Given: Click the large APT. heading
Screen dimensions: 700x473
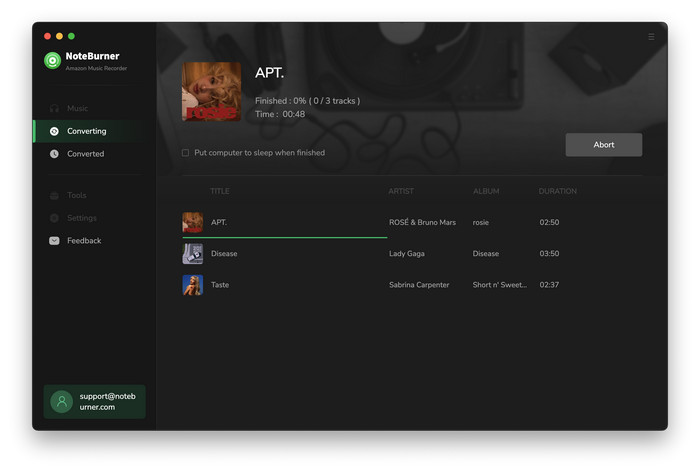Looking at the screenshot, I should click(x=269, y=73).
